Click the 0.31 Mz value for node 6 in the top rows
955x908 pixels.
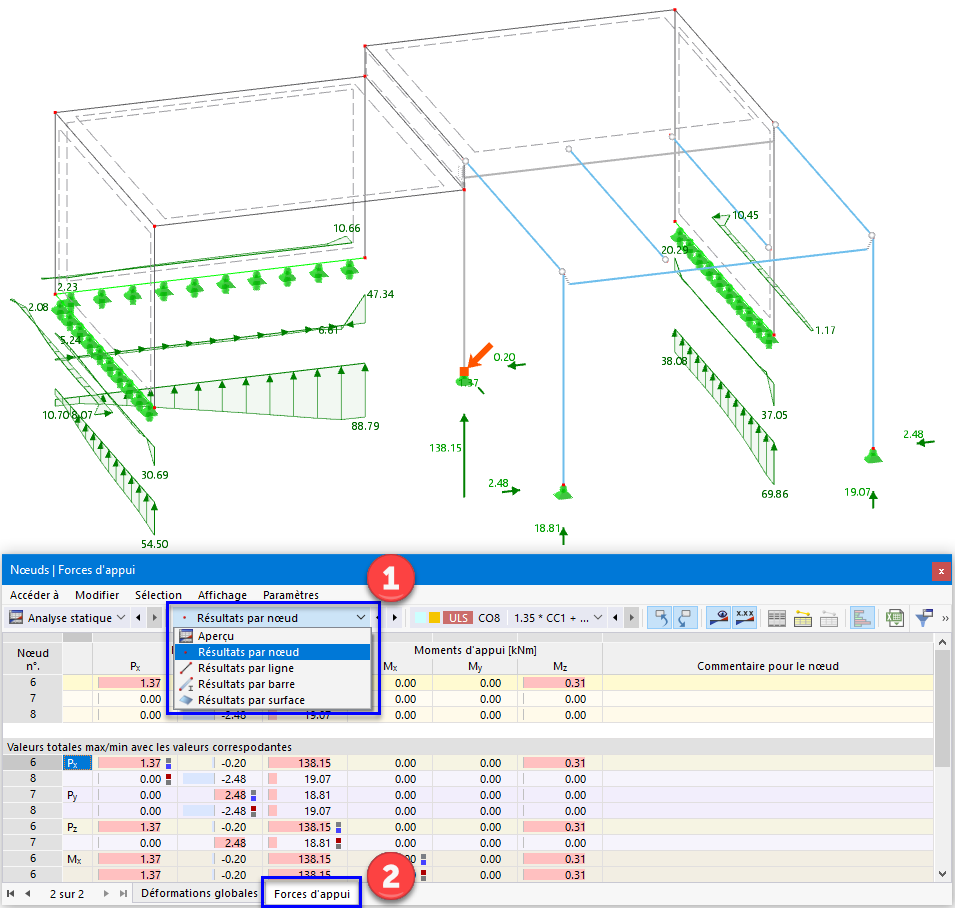[560, 683]
